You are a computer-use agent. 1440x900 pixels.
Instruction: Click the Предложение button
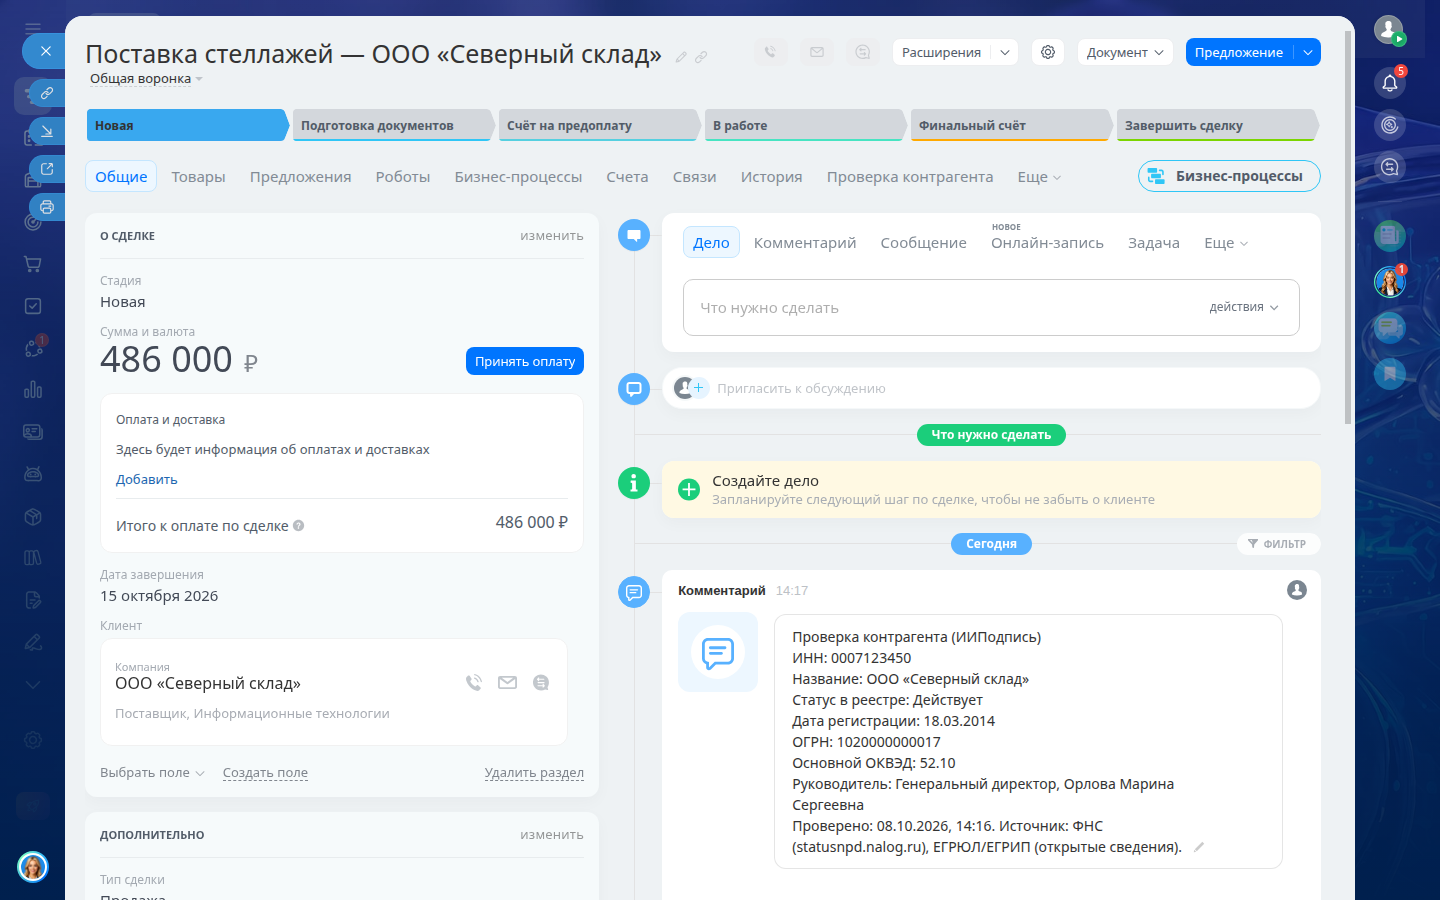click(1239, 52)
